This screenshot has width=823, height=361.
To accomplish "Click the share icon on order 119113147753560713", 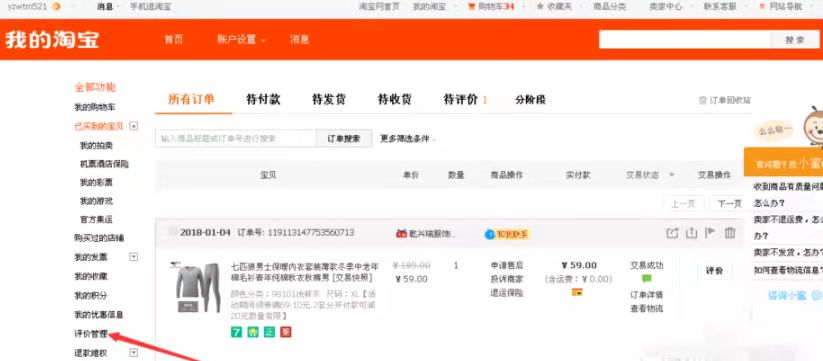I will tap(672, 233).
